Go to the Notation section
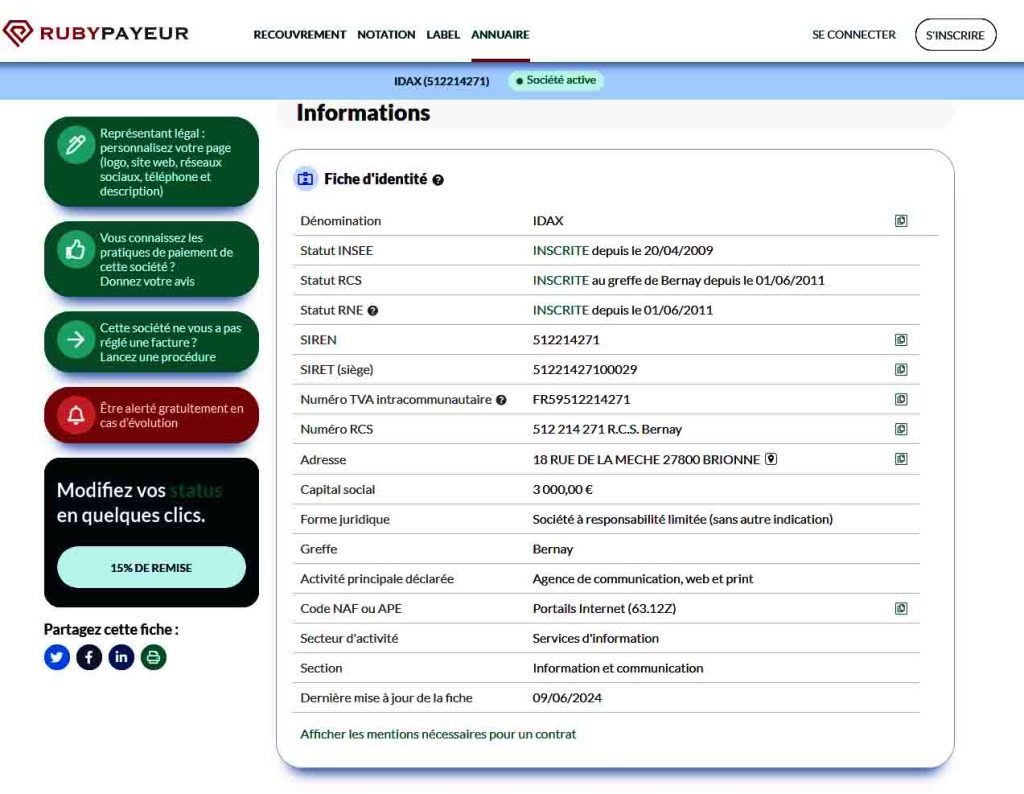 tap(386, 35)
